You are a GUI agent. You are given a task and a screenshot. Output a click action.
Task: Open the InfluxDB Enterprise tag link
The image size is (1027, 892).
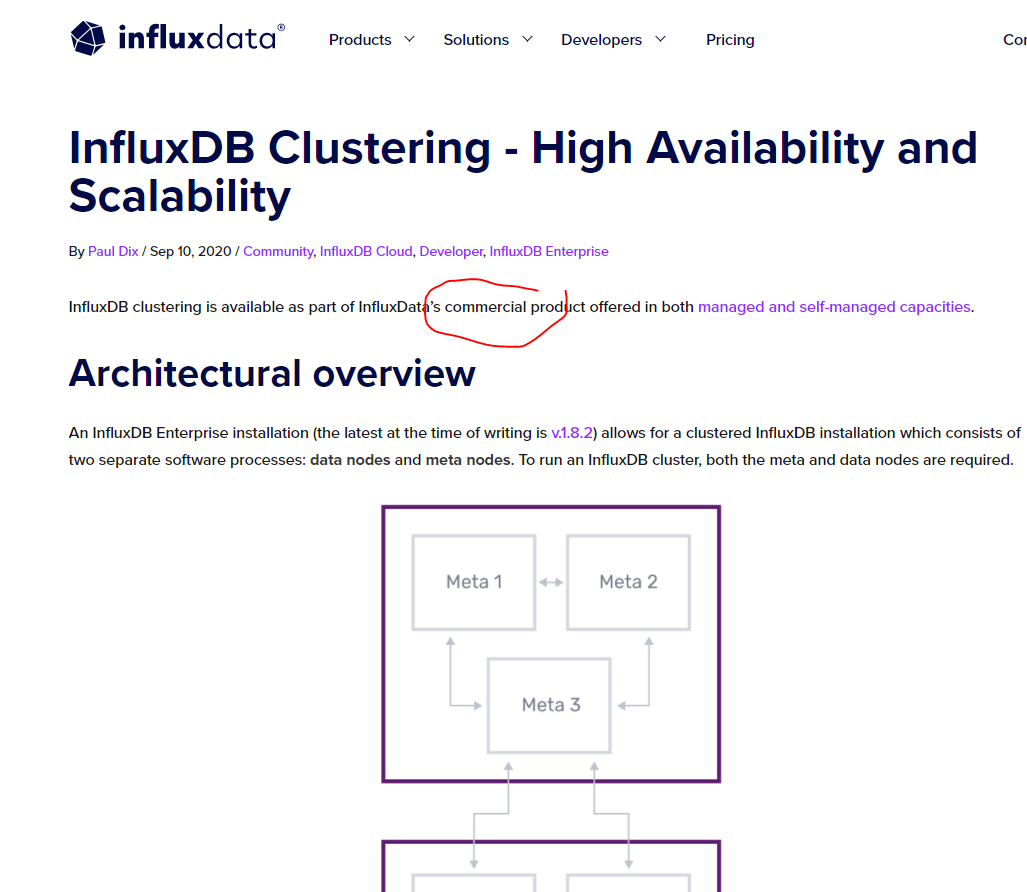click(x=548, y=251)
